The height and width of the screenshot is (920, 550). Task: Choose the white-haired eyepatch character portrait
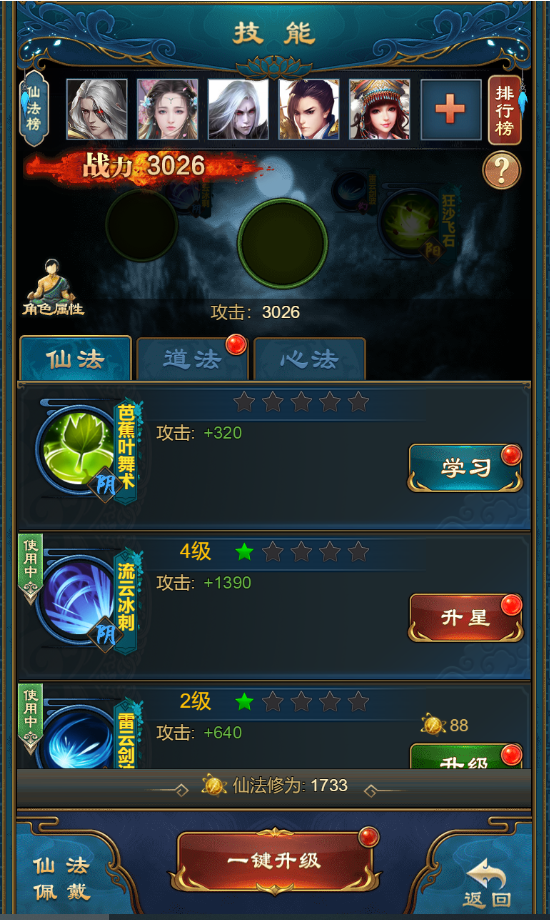pos(97,110)
